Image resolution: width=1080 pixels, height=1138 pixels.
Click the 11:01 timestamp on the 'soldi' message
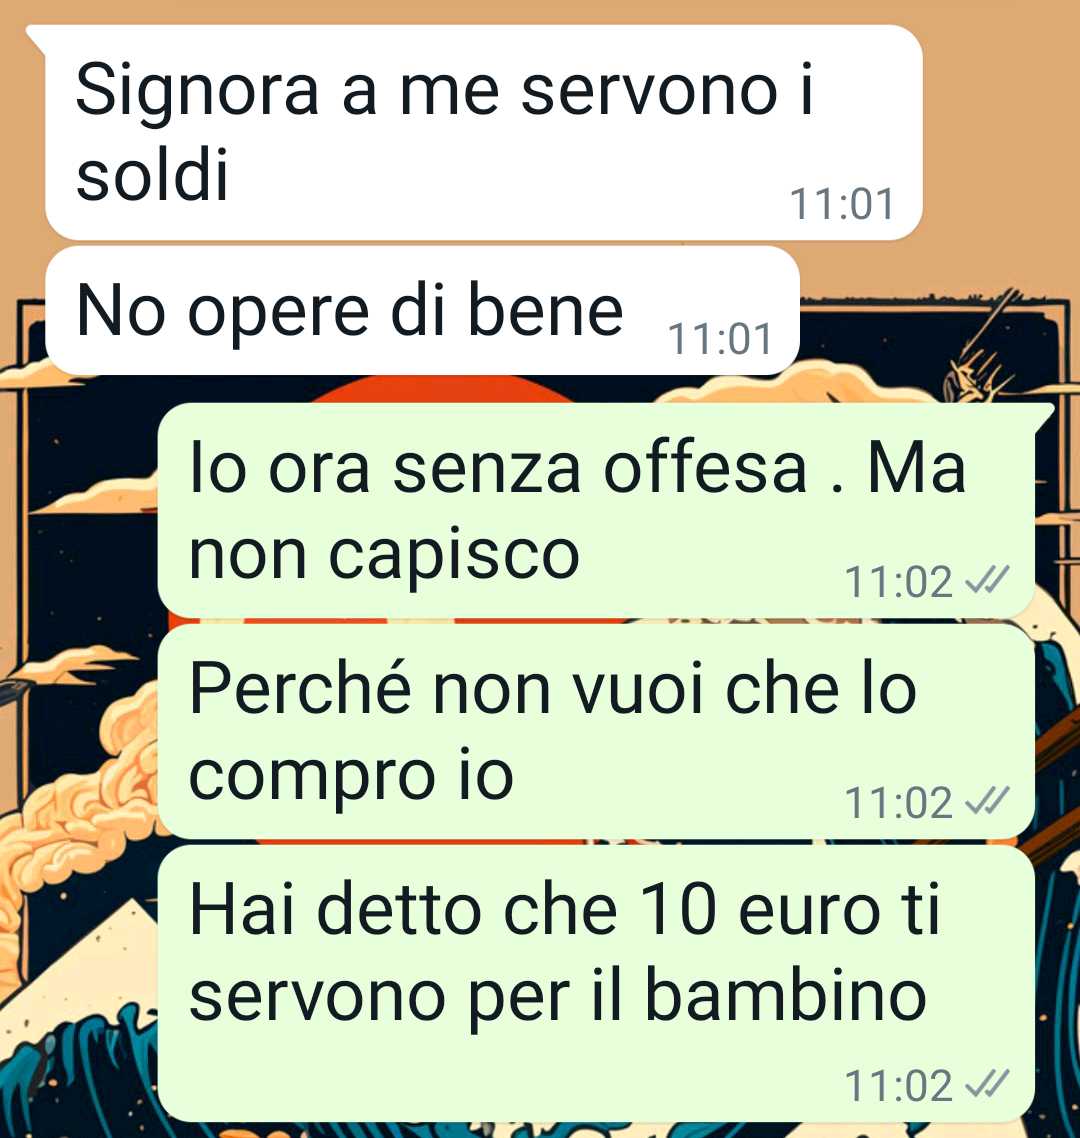click(x=841, y=204)
